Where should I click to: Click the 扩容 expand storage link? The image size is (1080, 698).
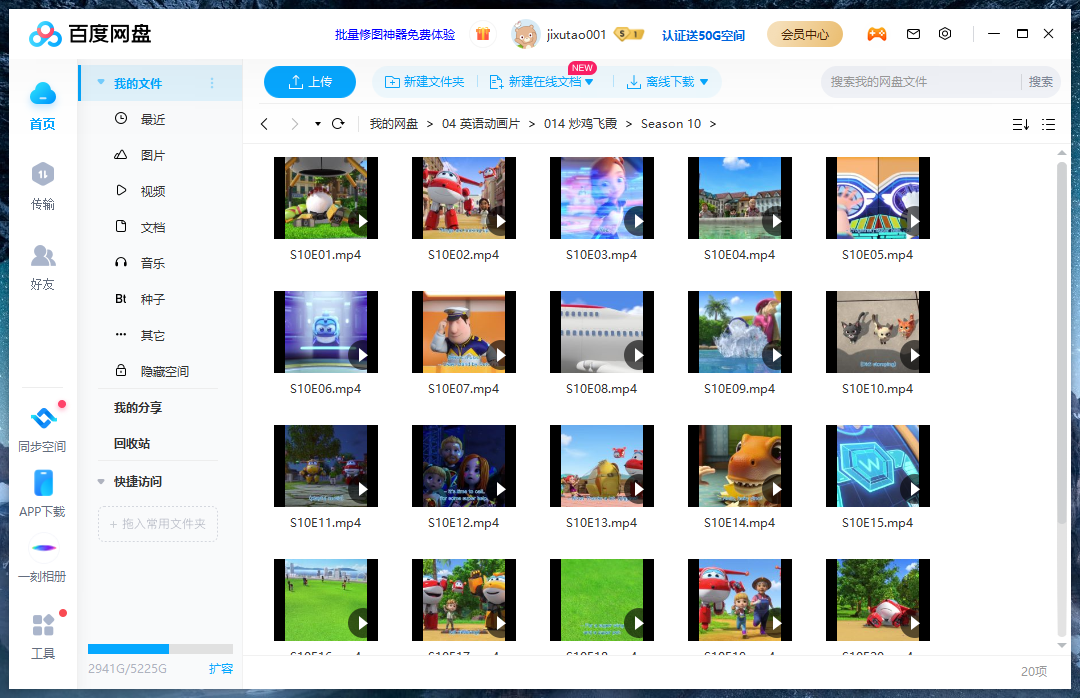[221, 668]
